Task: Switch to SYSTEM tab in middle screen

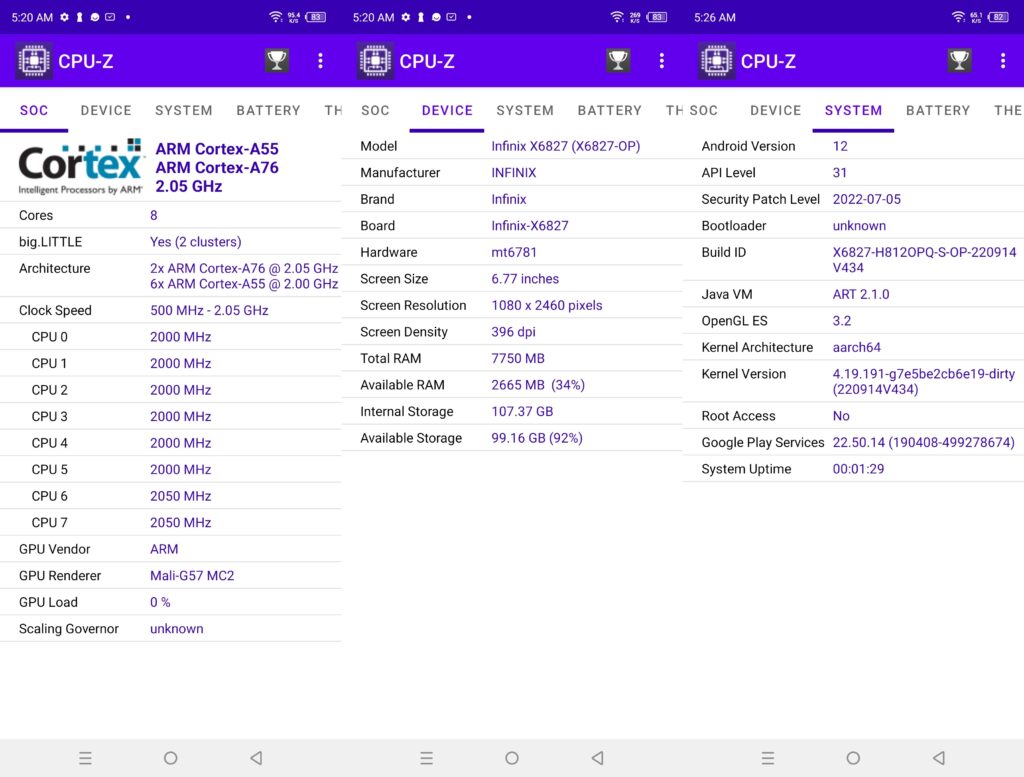Action: (525, 110)
